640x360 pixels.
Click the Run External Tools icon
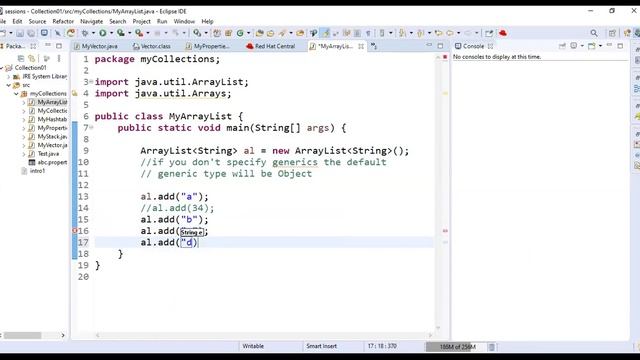pyautogui.click(x=139, y=33)
